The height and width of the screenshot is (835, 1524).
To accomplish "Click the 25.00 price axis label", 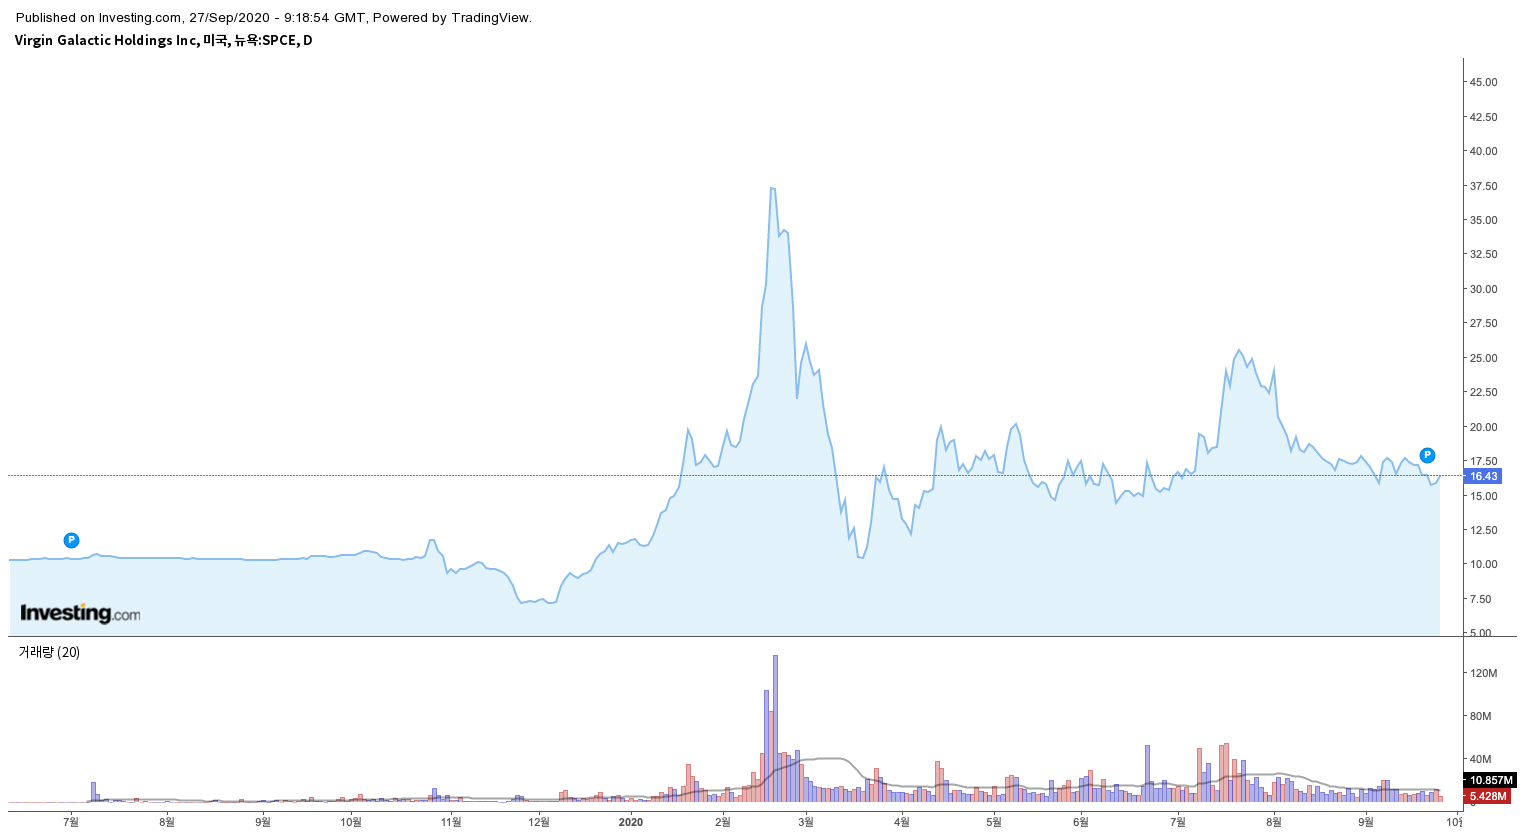I will tap(1483, 358).
